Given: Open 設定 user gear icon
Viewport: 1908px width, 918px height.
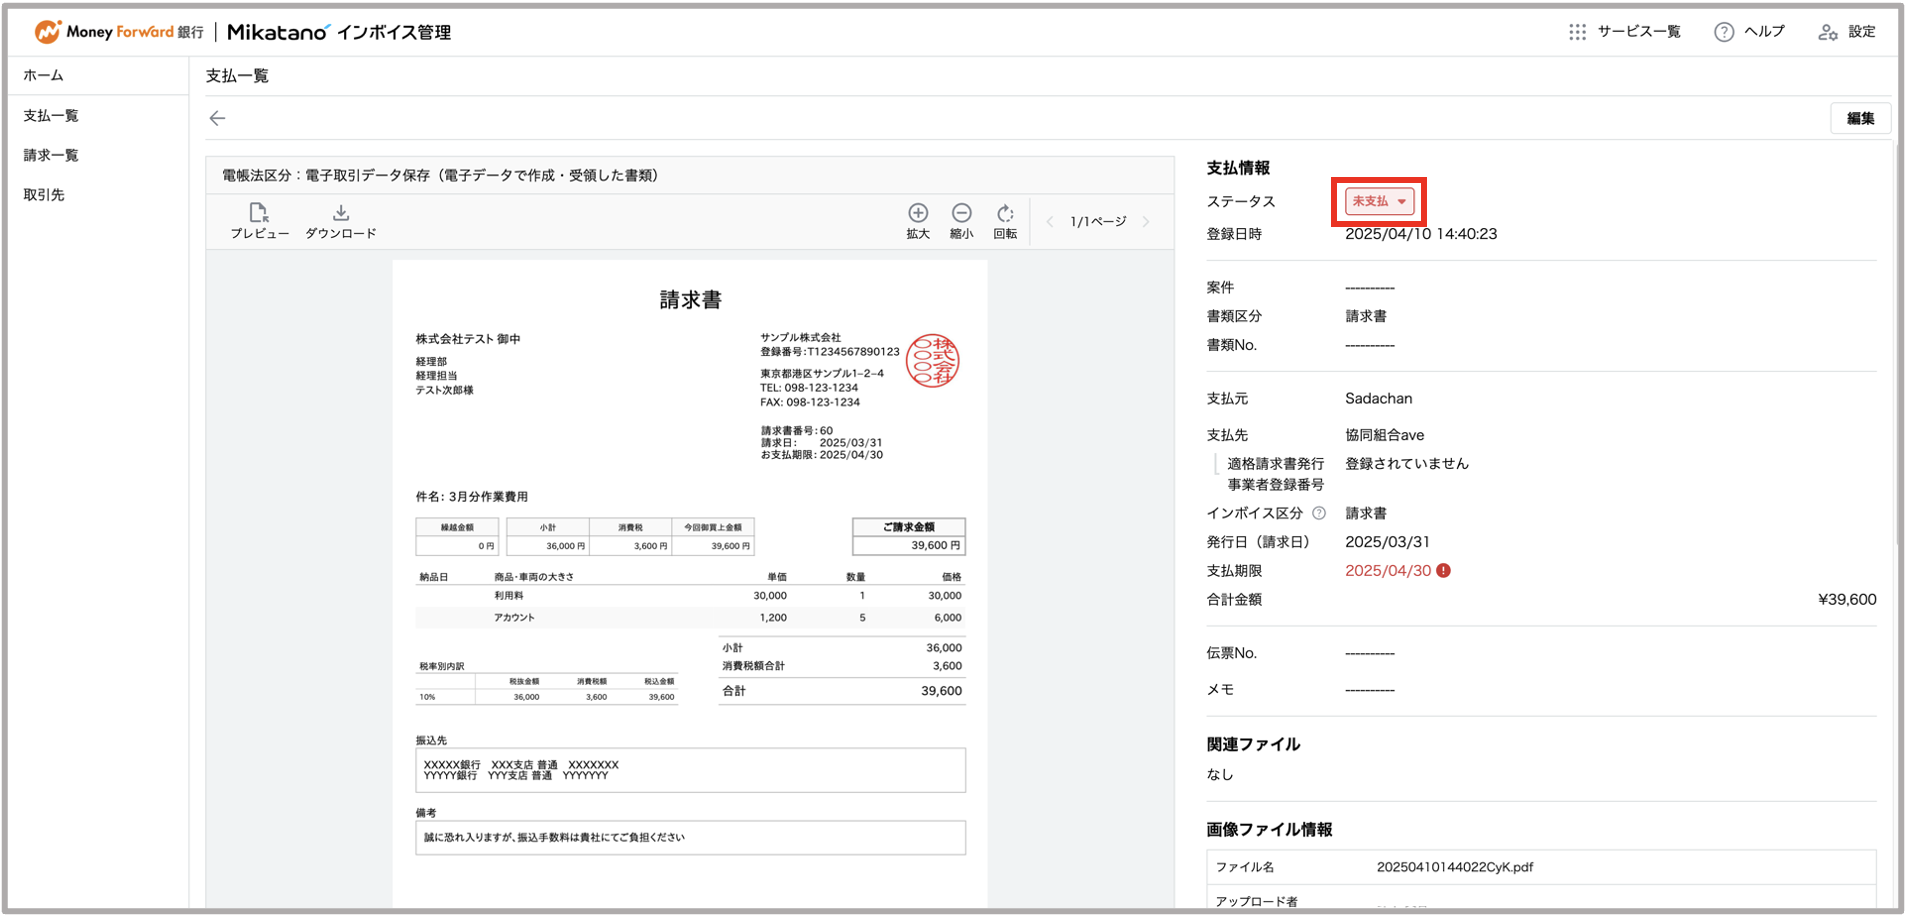Looking at the screenshot, I should pyautogui.click(x=1828, y=32).
